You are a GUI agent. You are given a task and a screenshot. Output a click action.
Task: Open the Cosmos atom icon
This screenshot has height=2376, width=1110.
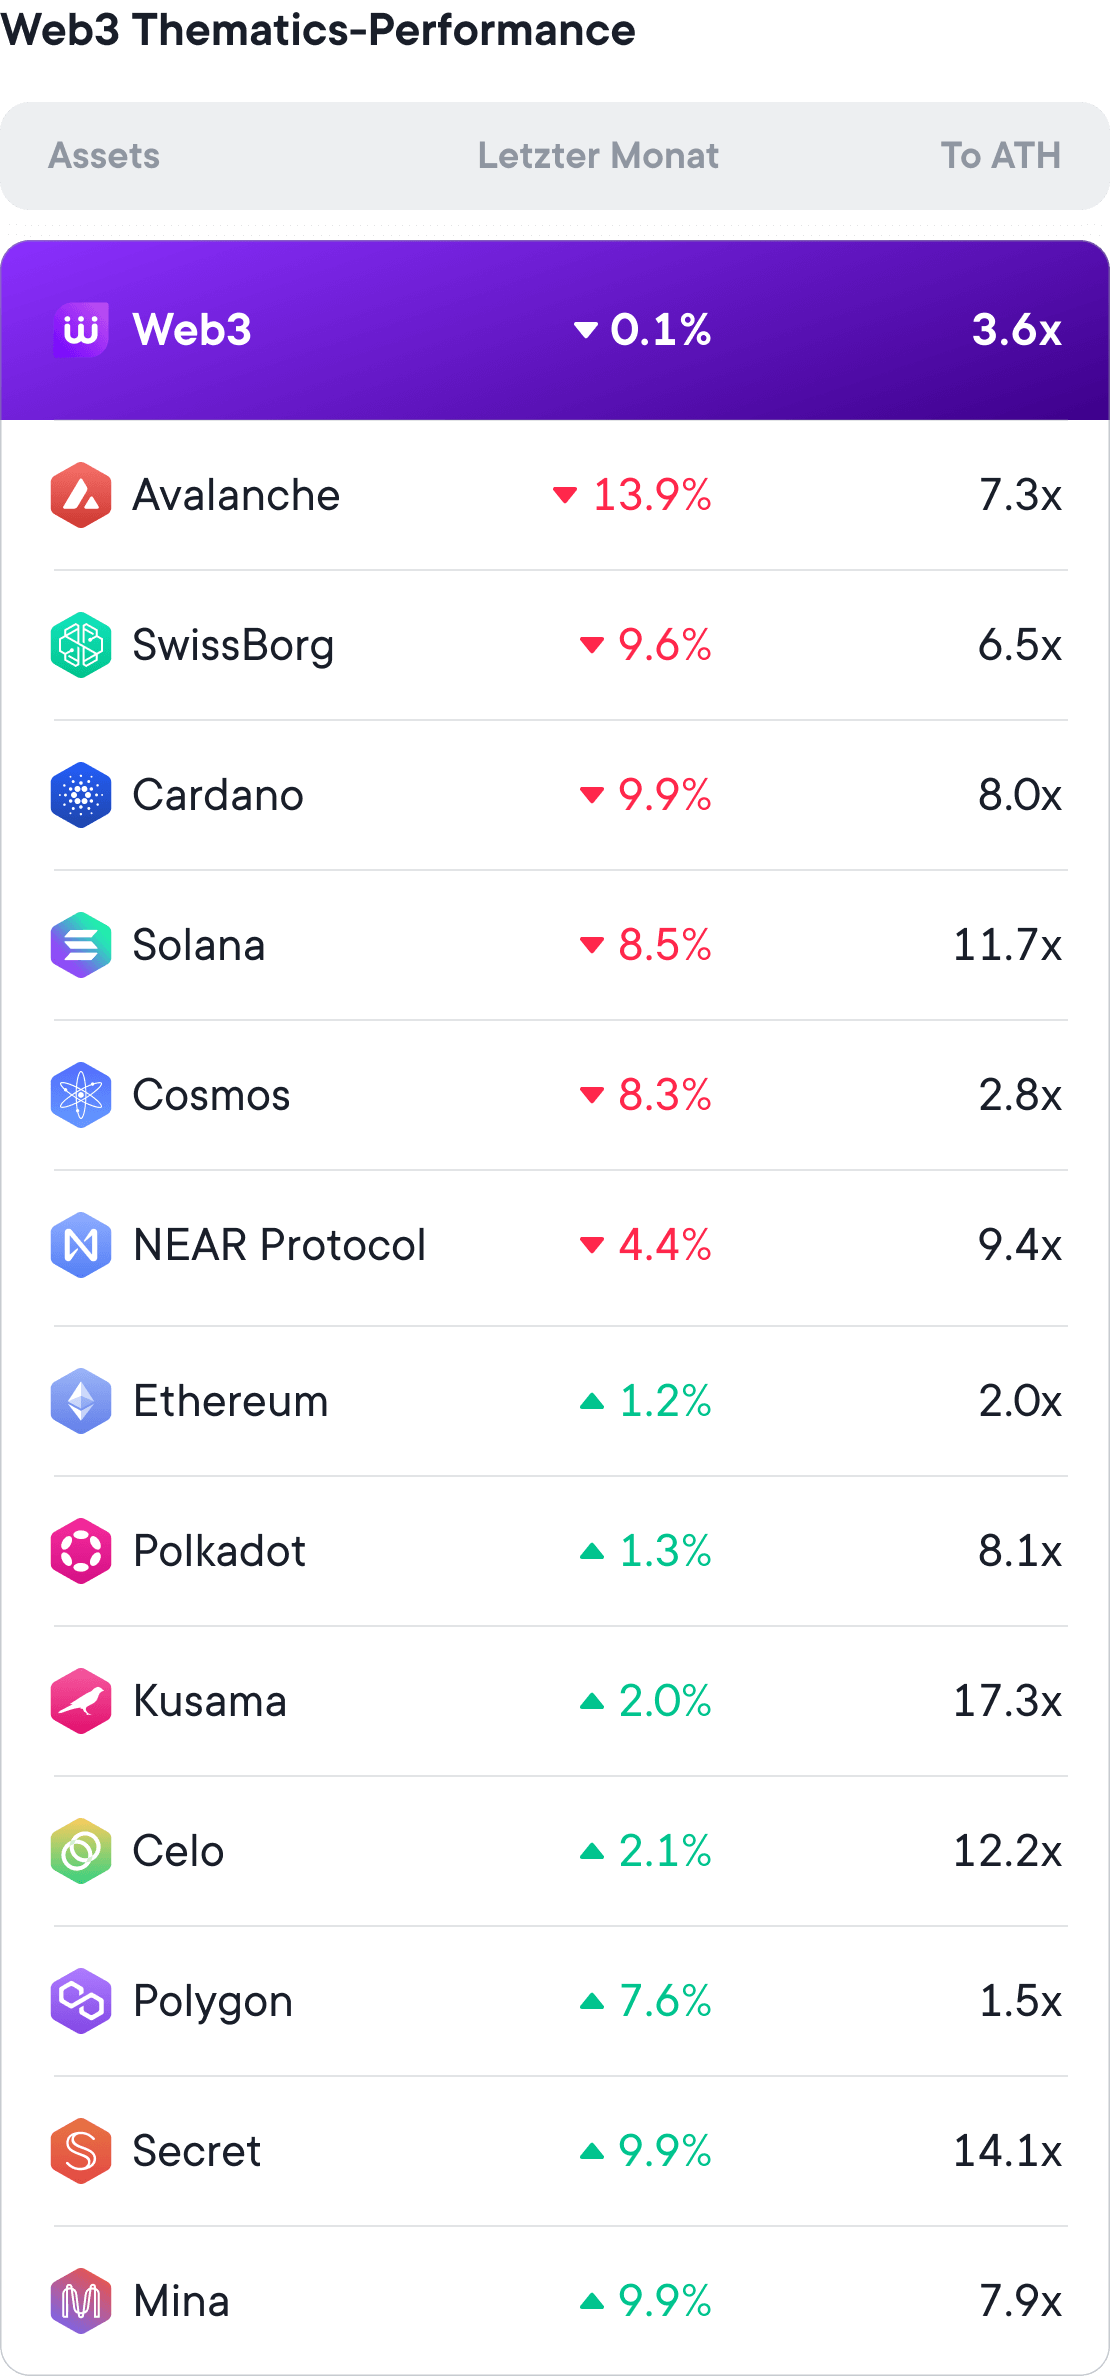tap(81, 1095)
